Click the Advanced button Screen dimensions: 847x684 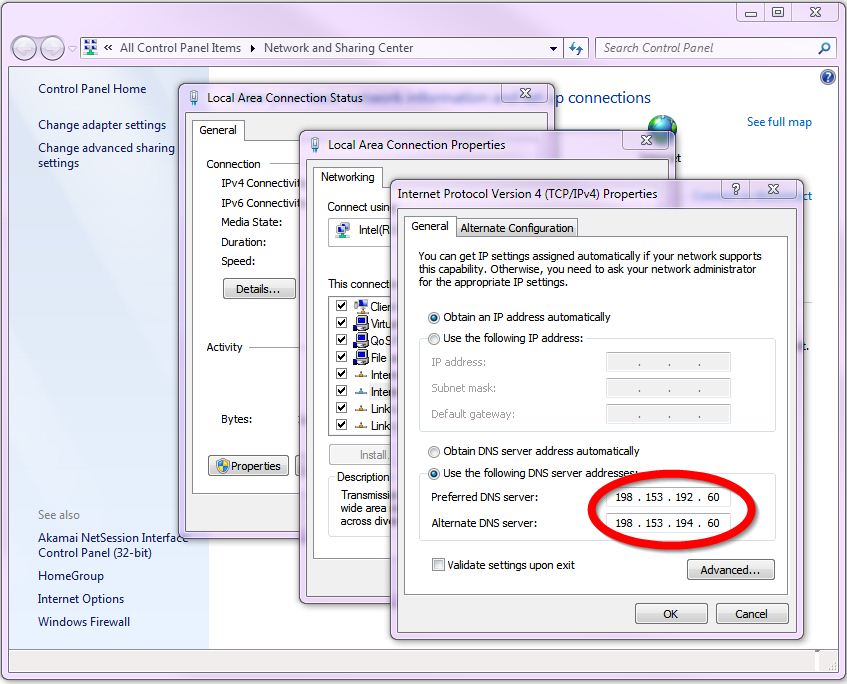[730, 570]
